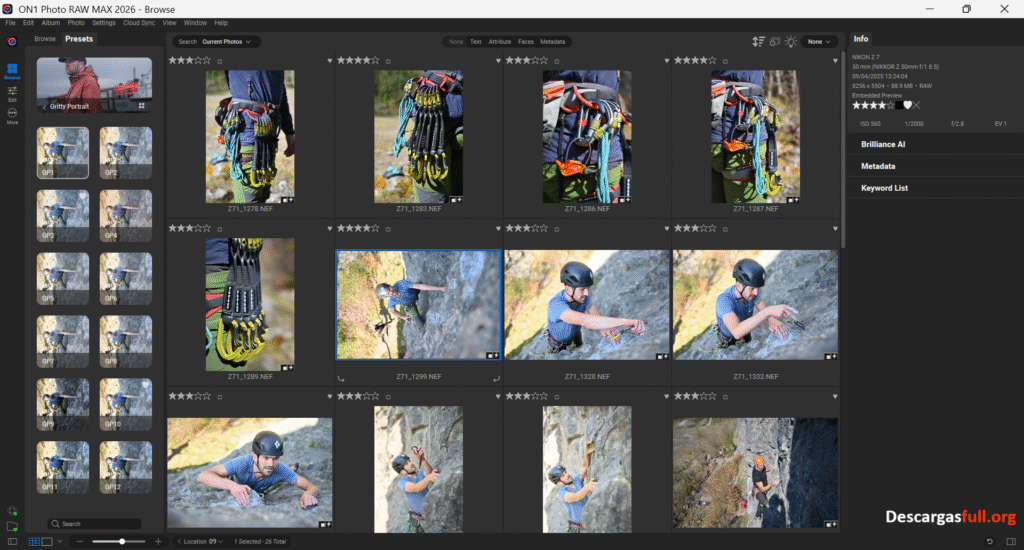Toggle left panel visibility icon in status bar
The height and width of the screenshot is (550, 1024).
[12, 542]
